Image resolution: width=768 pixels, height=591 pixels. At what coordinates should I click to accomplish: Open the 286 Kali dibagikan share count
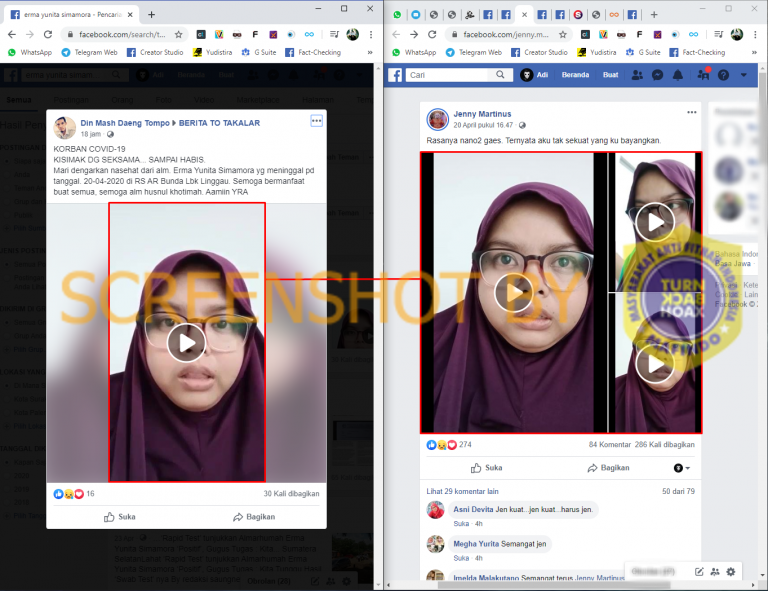[665, 445]
